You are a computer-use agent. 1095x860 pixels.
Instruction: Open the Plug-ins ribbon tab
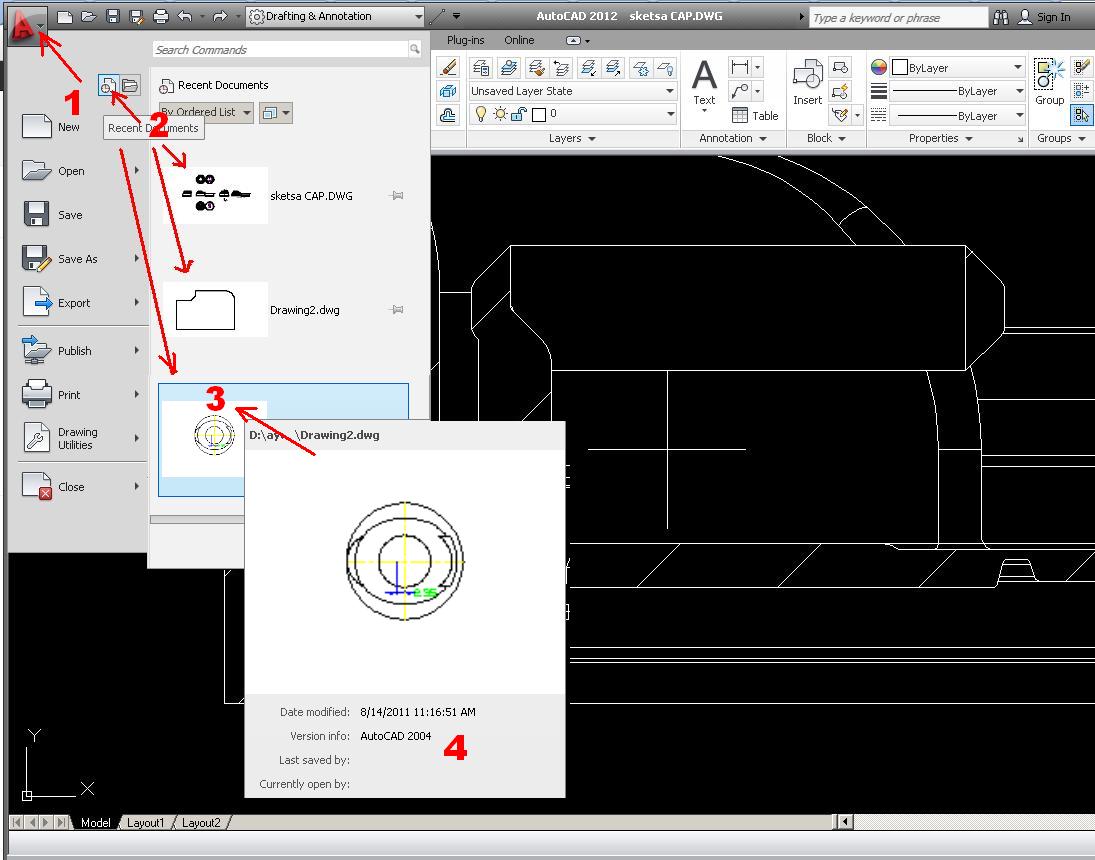[465, 40]
